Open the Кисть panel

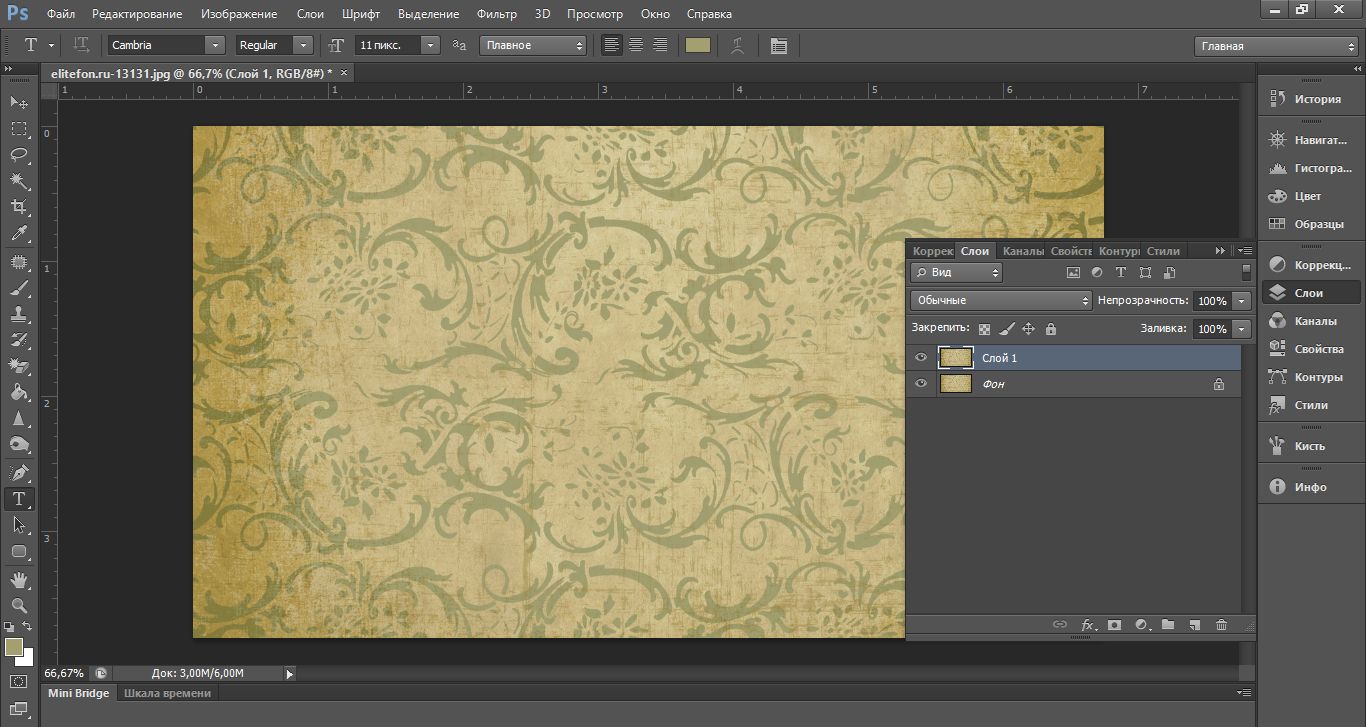(x=1309, y=446)
